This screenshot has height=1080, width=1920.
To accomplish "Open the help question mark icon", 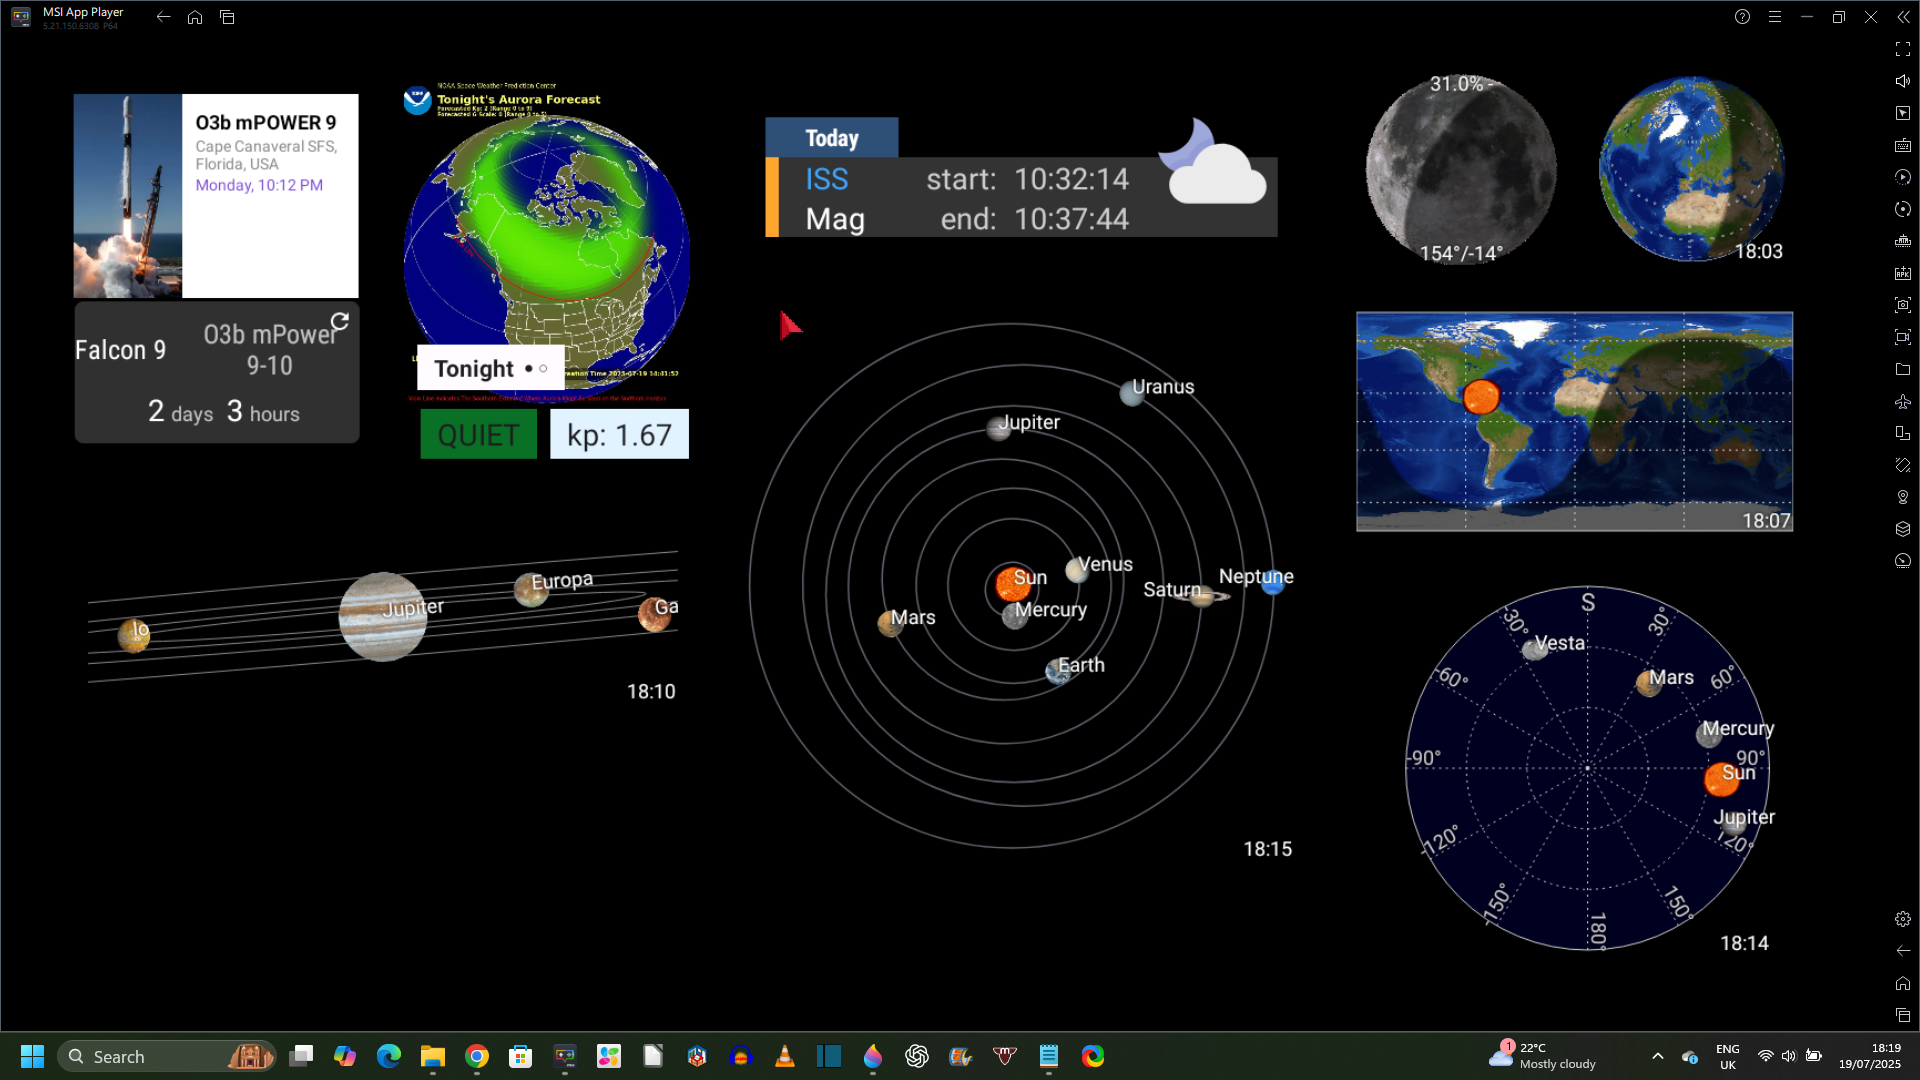I will click(x=1743, y=17).
